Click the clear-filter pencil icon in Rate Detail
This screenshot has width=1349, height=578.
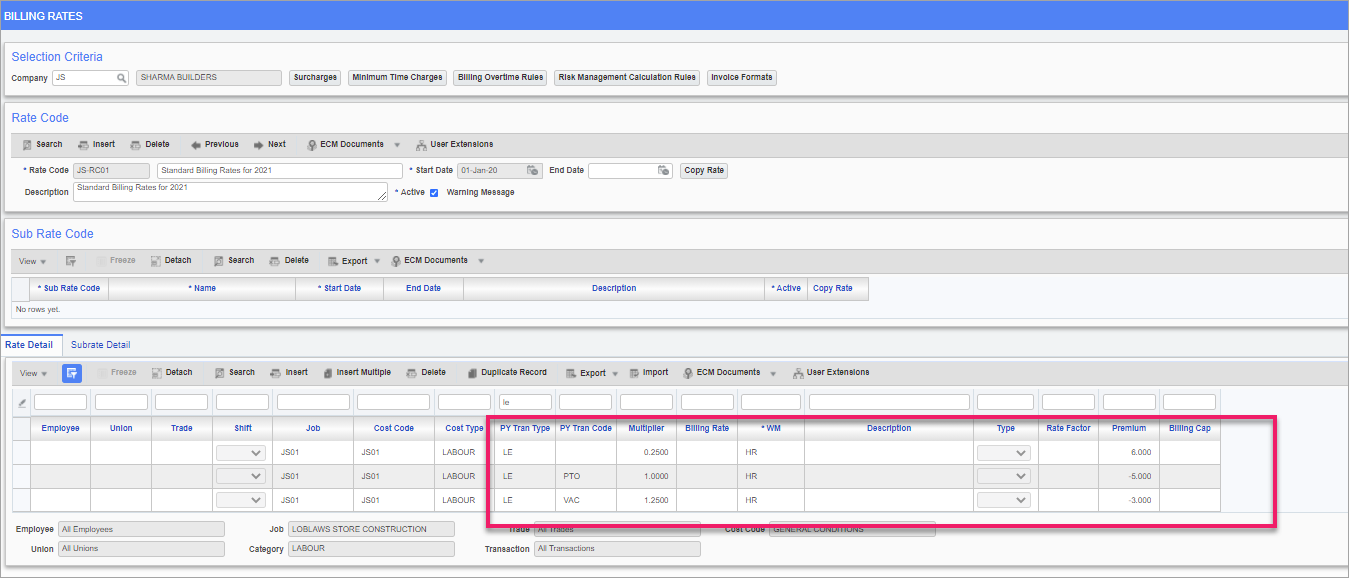point(22,403)
